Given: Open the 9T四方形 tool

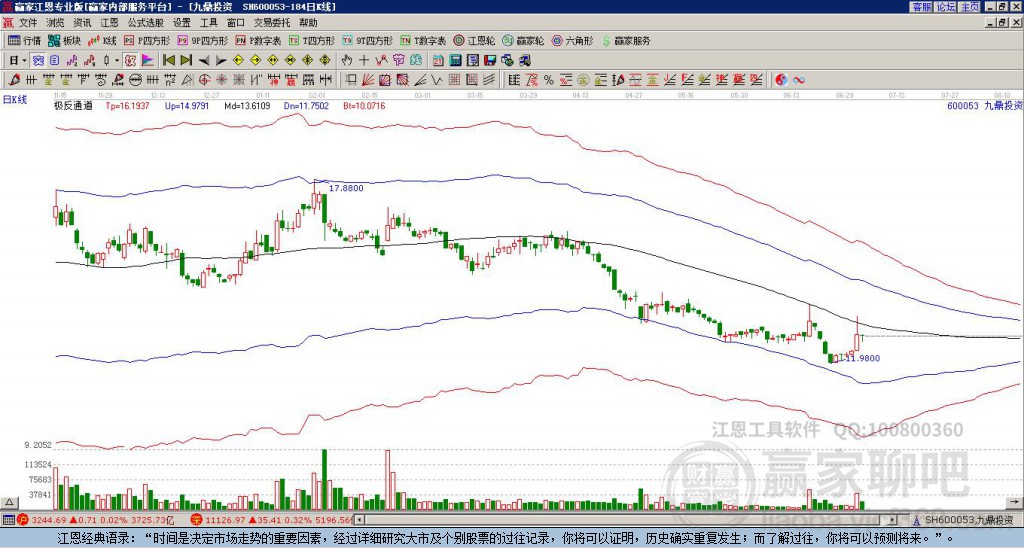Looking at the screenshot, I should (x=367, y=40).
